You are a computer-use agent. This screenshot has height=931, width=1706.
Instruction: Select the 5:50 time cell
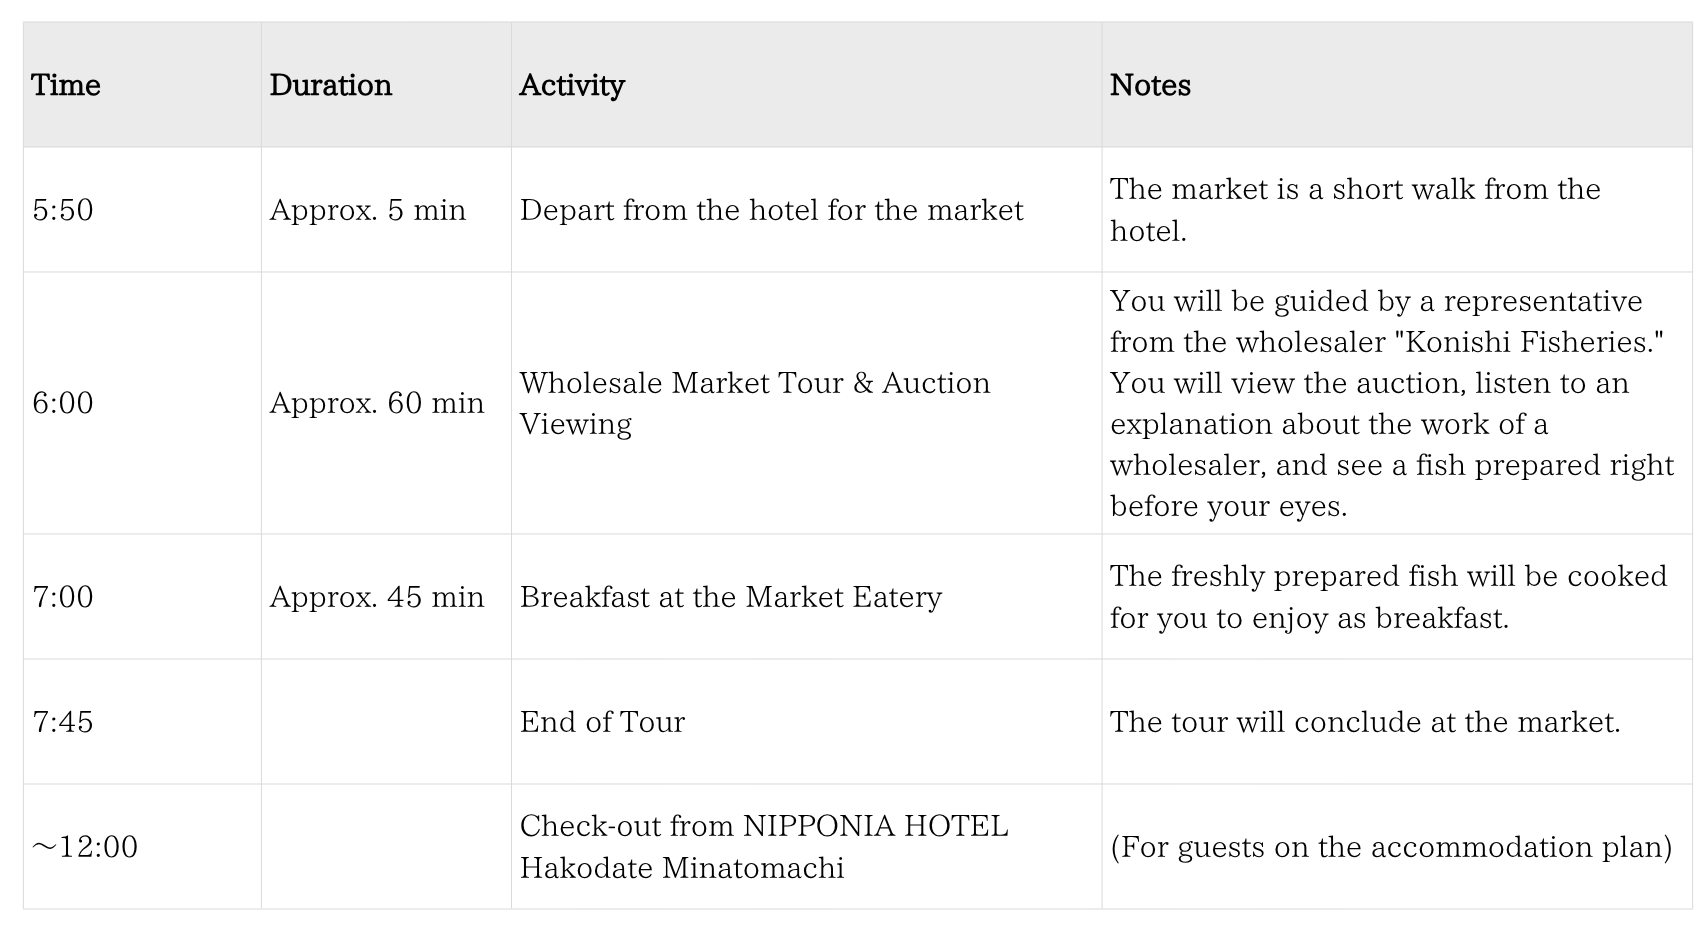(x=63, y=210)
